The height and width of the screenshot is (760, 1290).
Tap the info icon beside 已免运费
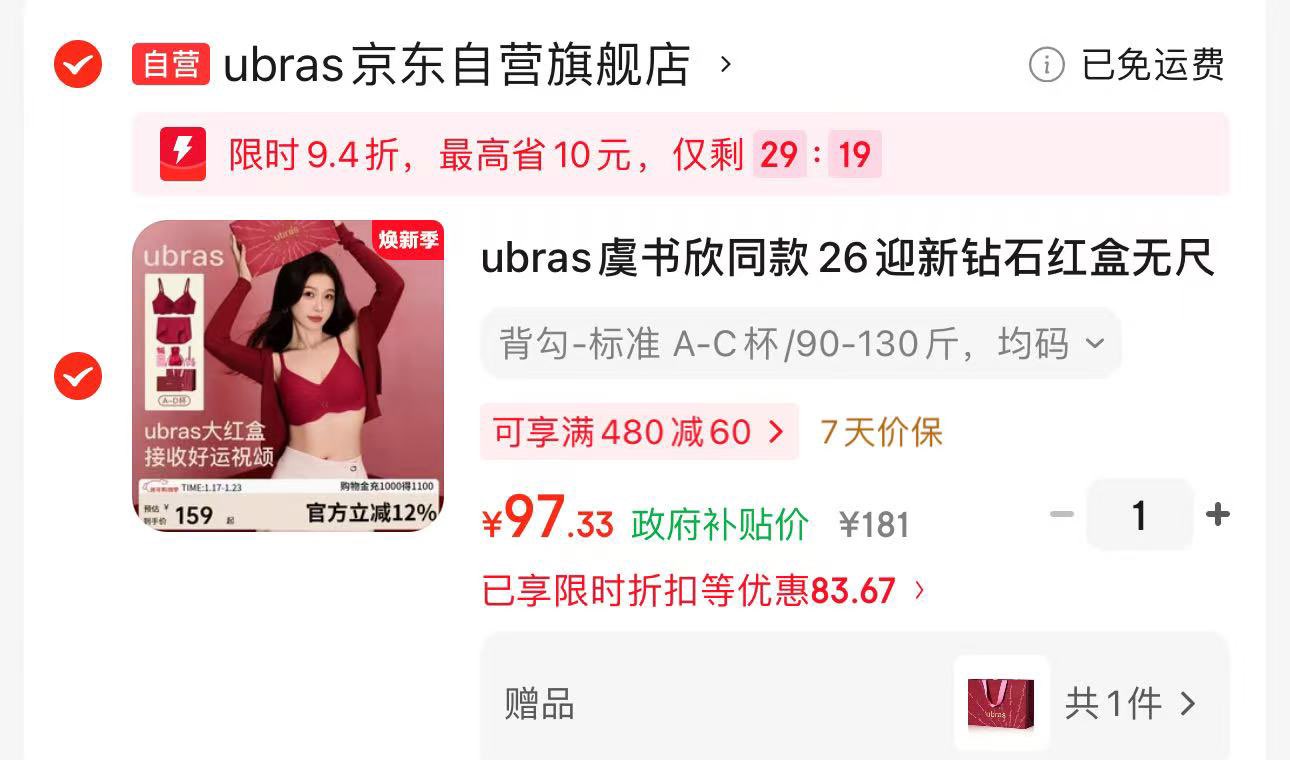(x=1047, y=65)
